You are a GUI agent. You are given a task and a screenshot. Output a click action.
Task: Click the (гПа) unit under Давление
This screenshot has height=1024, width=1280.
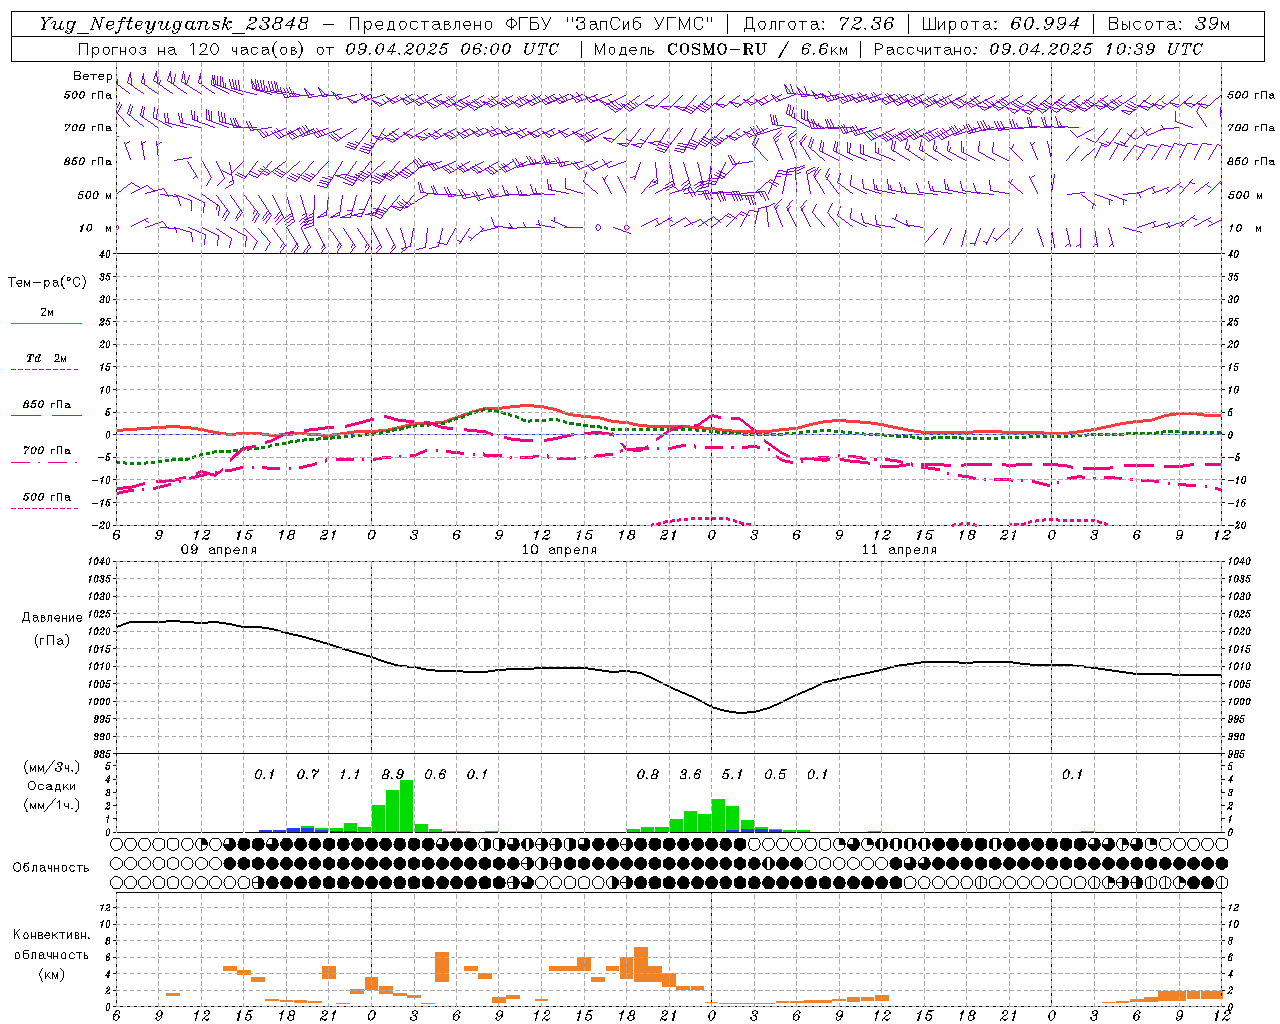point(52,641)
